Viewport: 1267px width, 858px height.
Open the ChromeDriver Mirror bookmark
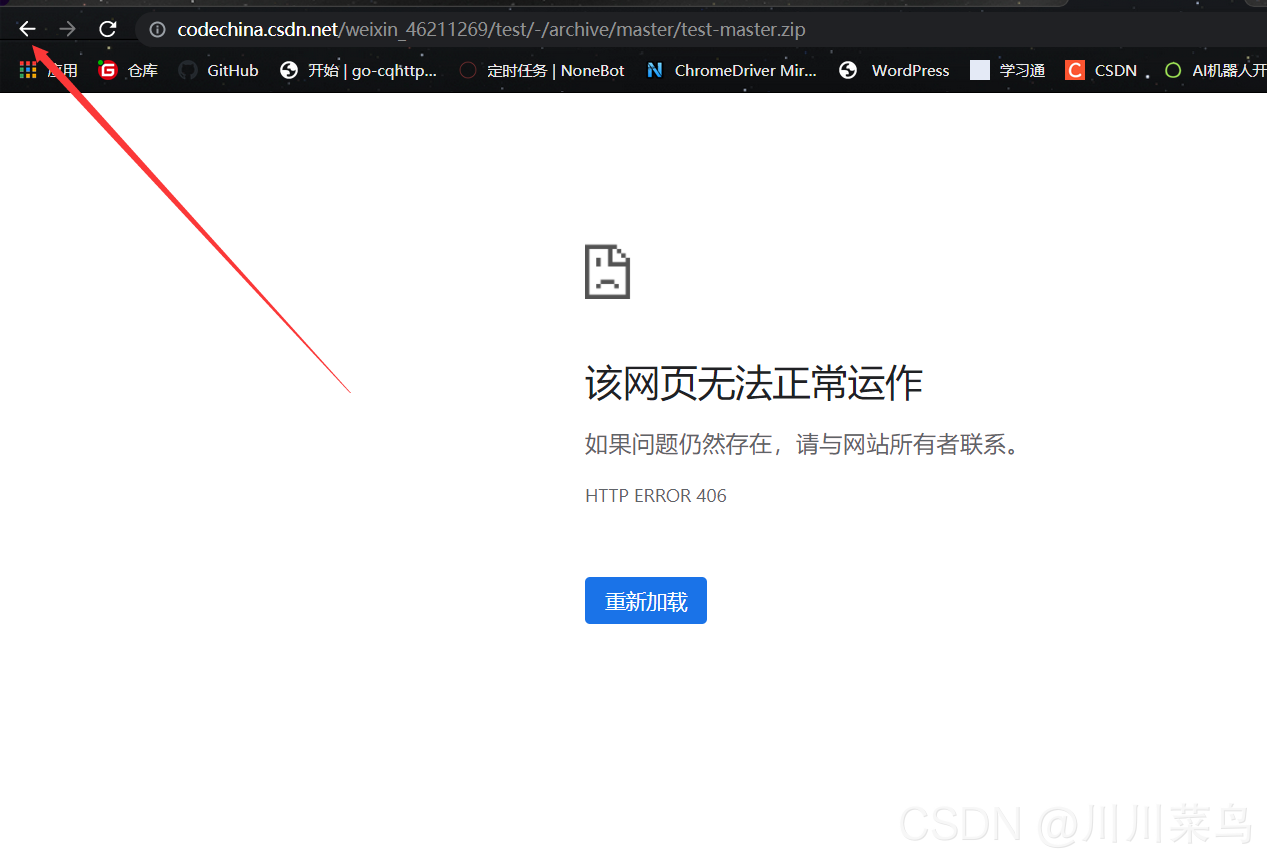click(732, 70)
